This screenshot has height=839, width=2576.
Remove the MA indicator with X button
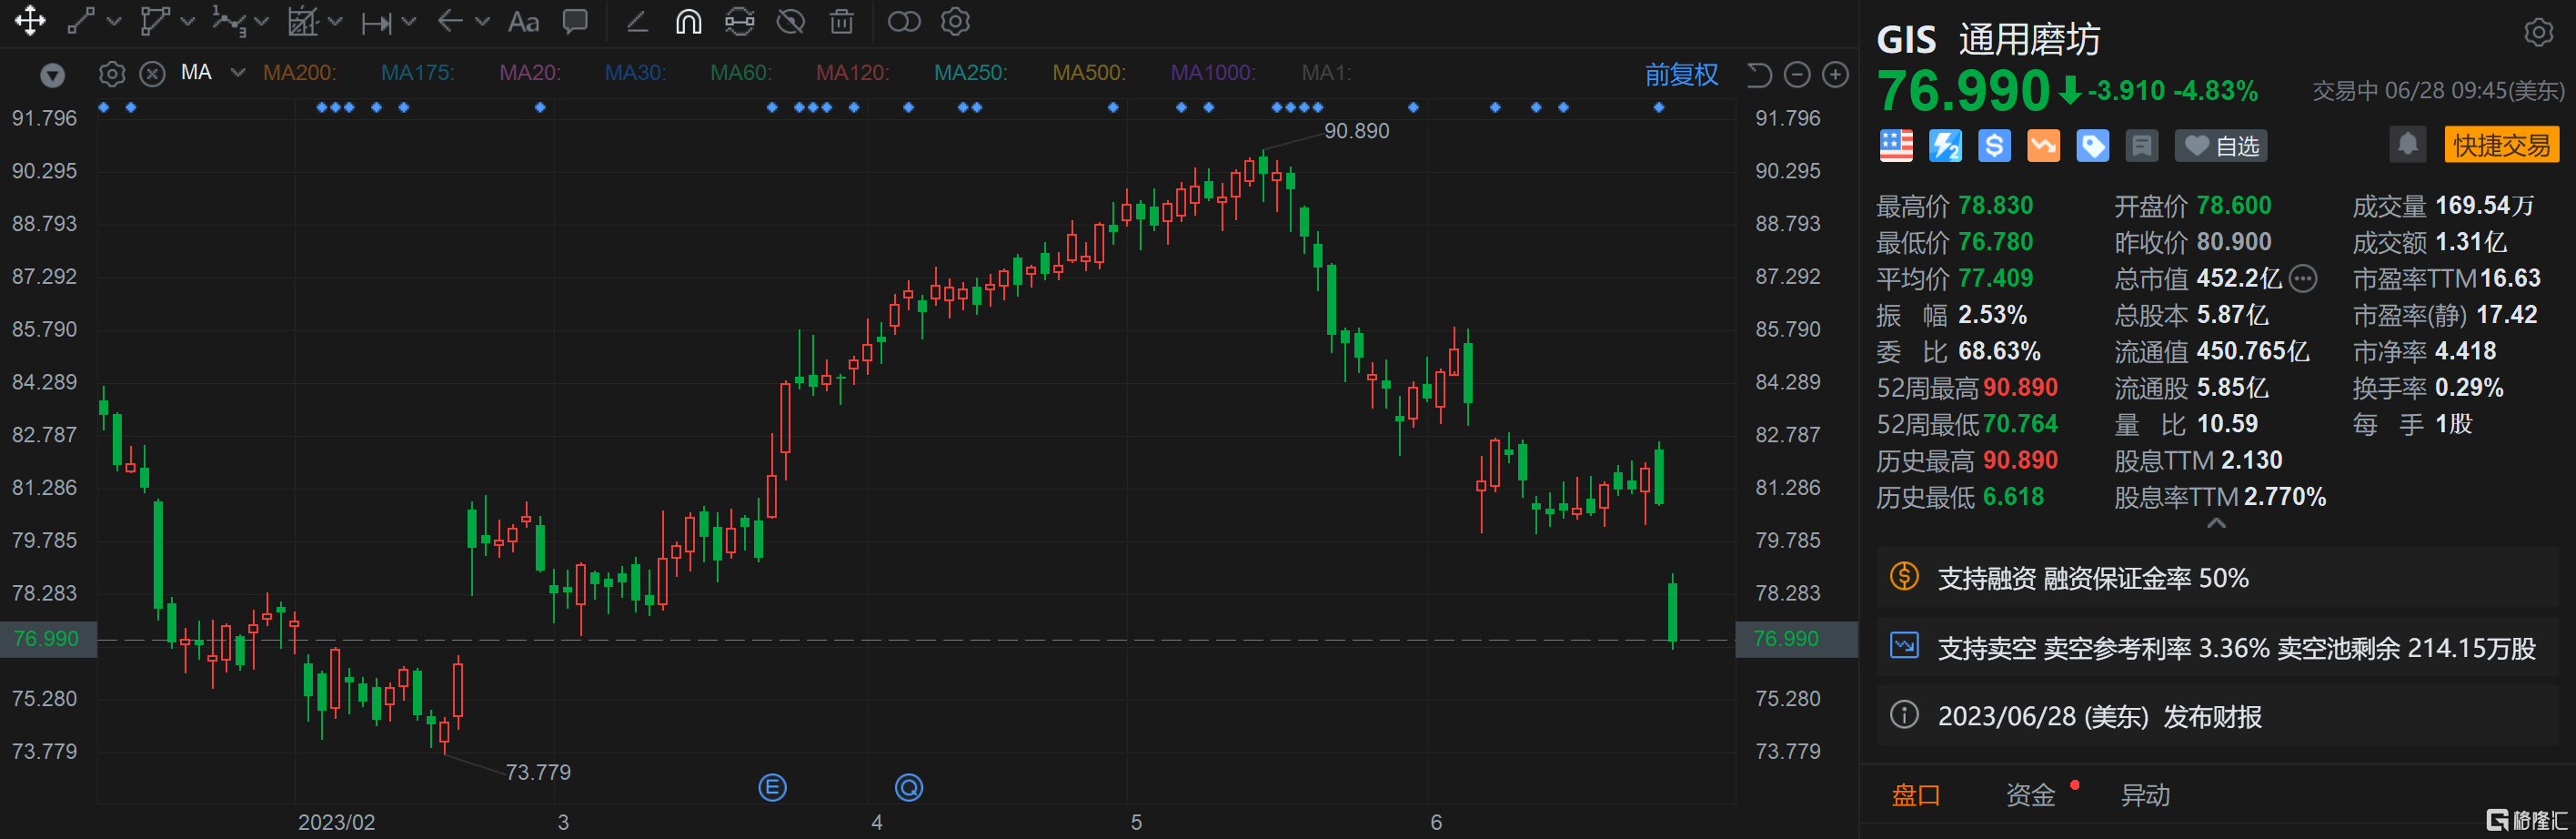152,74
